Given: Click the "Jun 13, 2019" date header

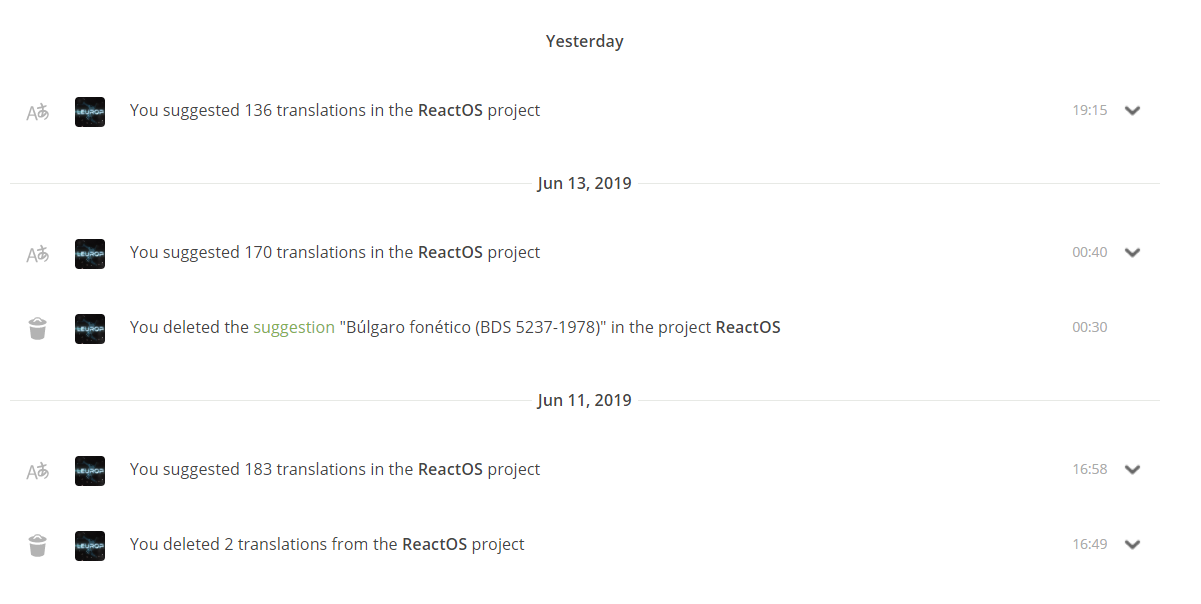Looking at the screenshot, I should [584, 184].
